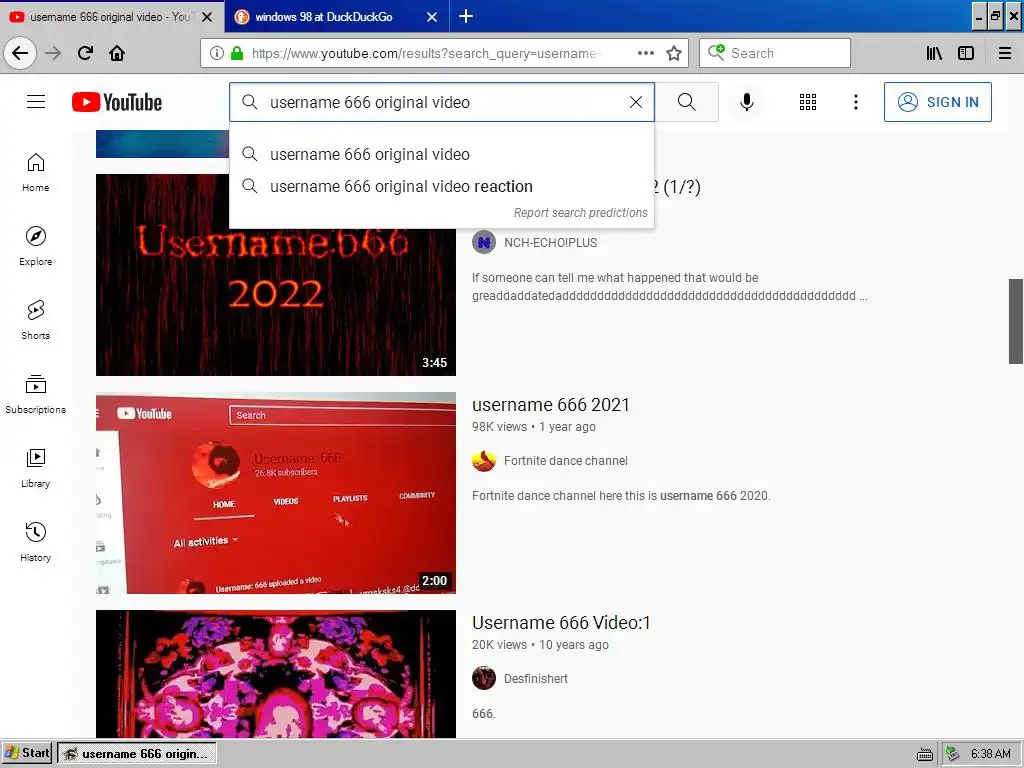Go to Home in YouTube sidebar

(36, 173)
